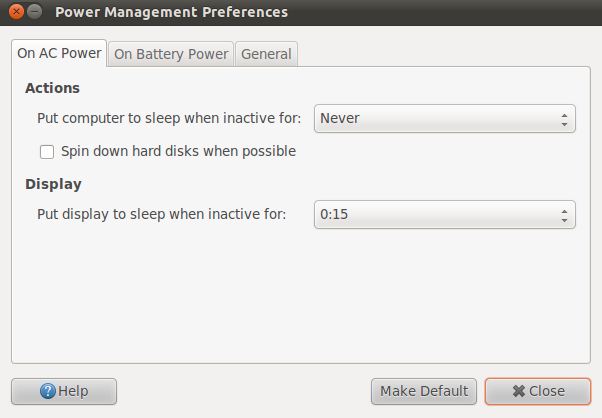Click the 'Power Management Preferences' title bar
Screen dimensions: 602x418
[171, 12]
